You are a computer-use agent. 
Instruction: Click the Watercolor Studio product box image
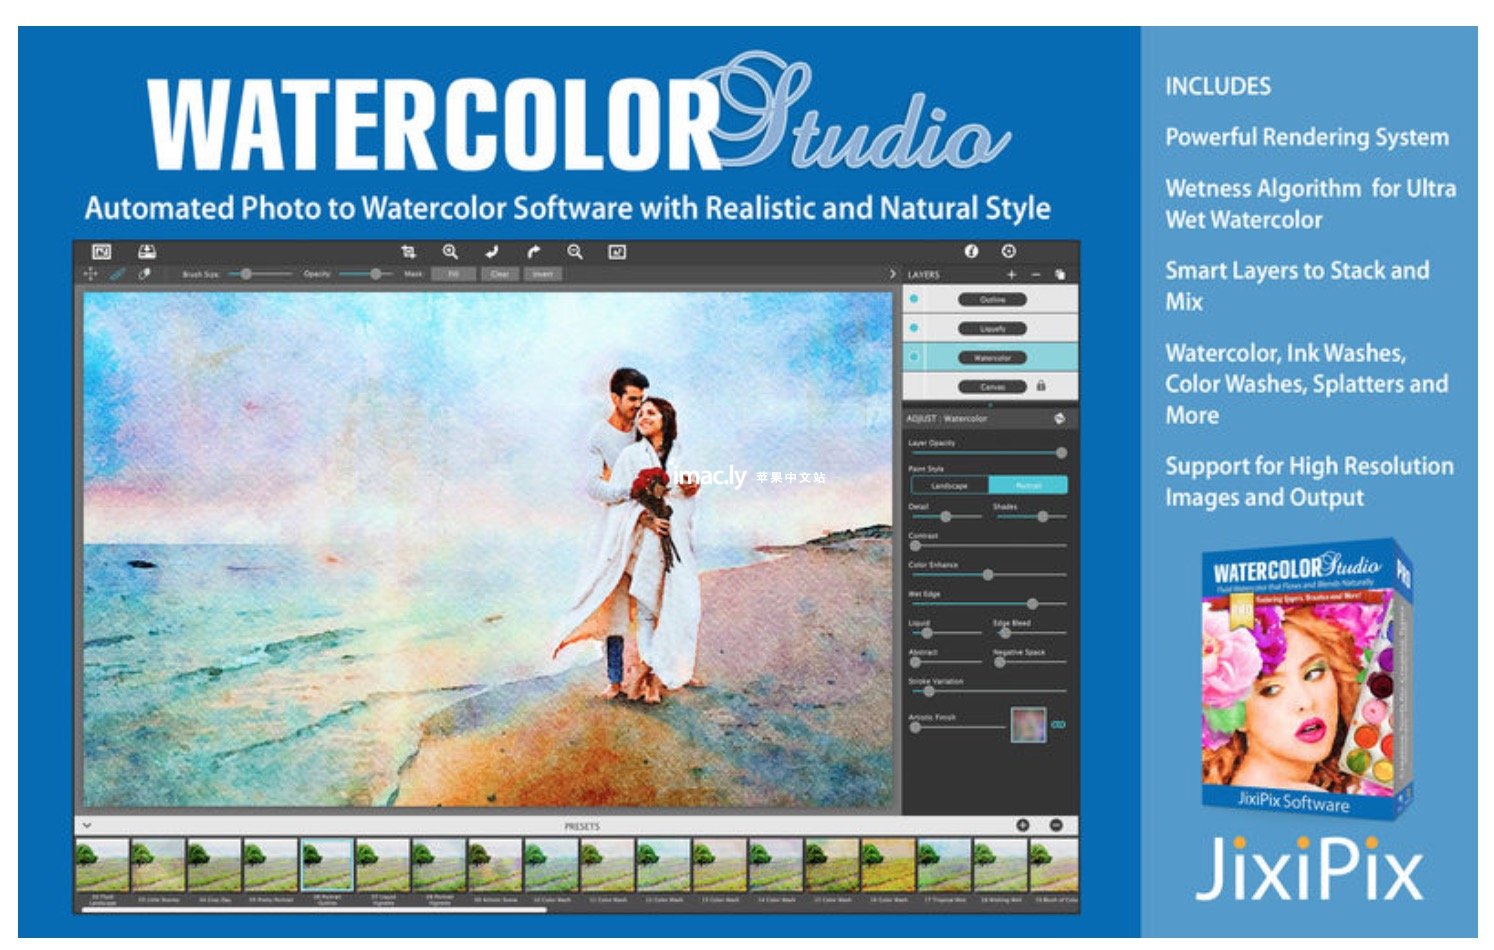(x=1306, y=679)
